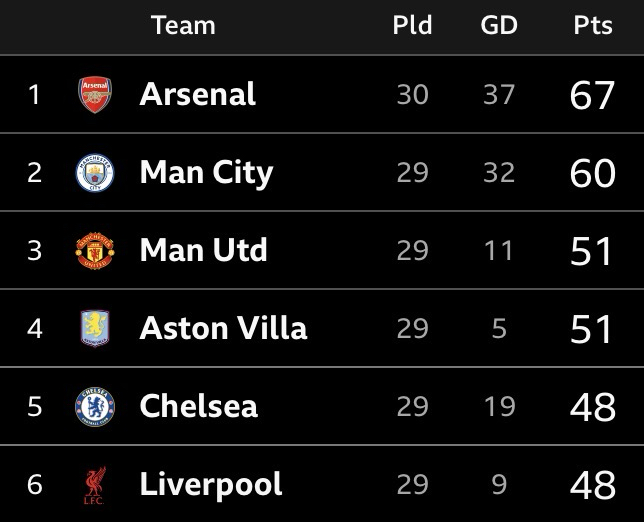Click Arsenal's goal difference of 37
644x522 pixels.
(x=498, y=95)
